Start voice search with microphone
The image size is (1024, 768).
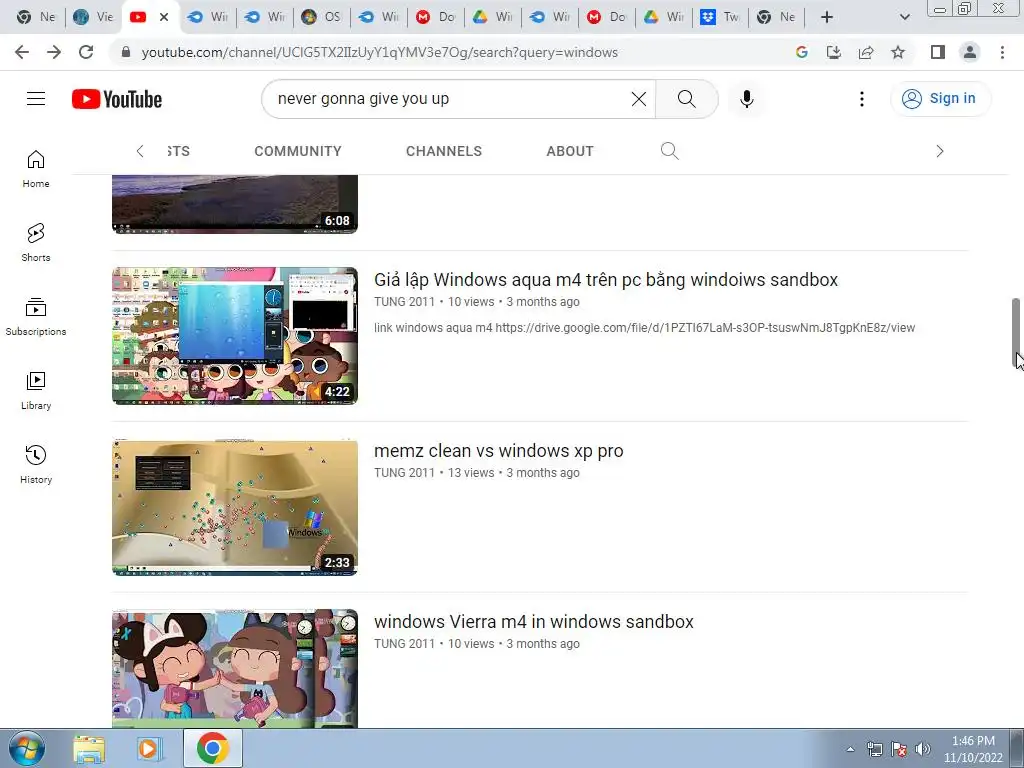pos(746,99)
